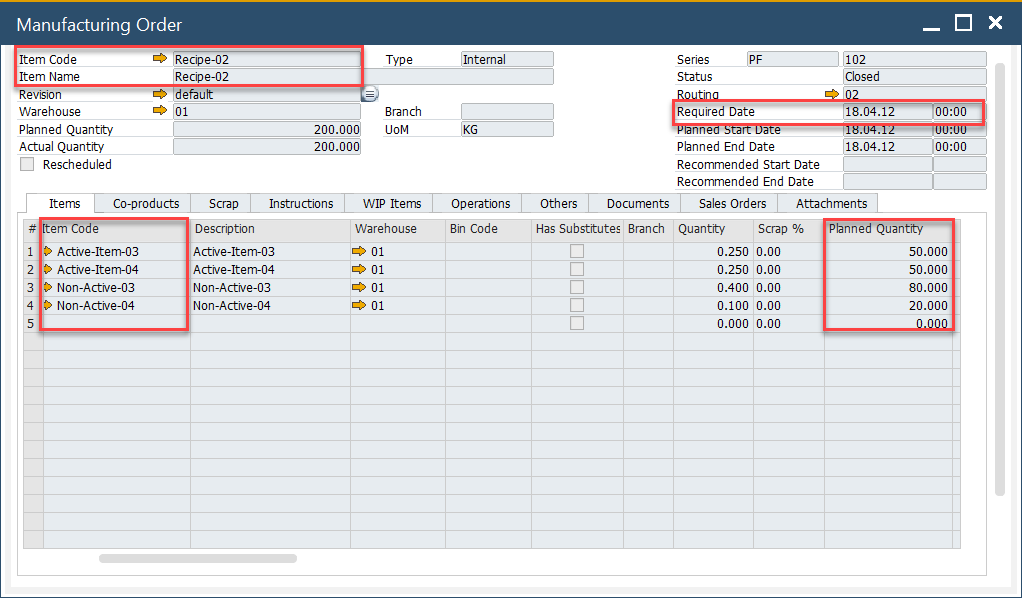The width and height of the screenshot is (1022, 598).
Task: Check Has Substitutes for Active-Item-03
Action: point(577,252)
